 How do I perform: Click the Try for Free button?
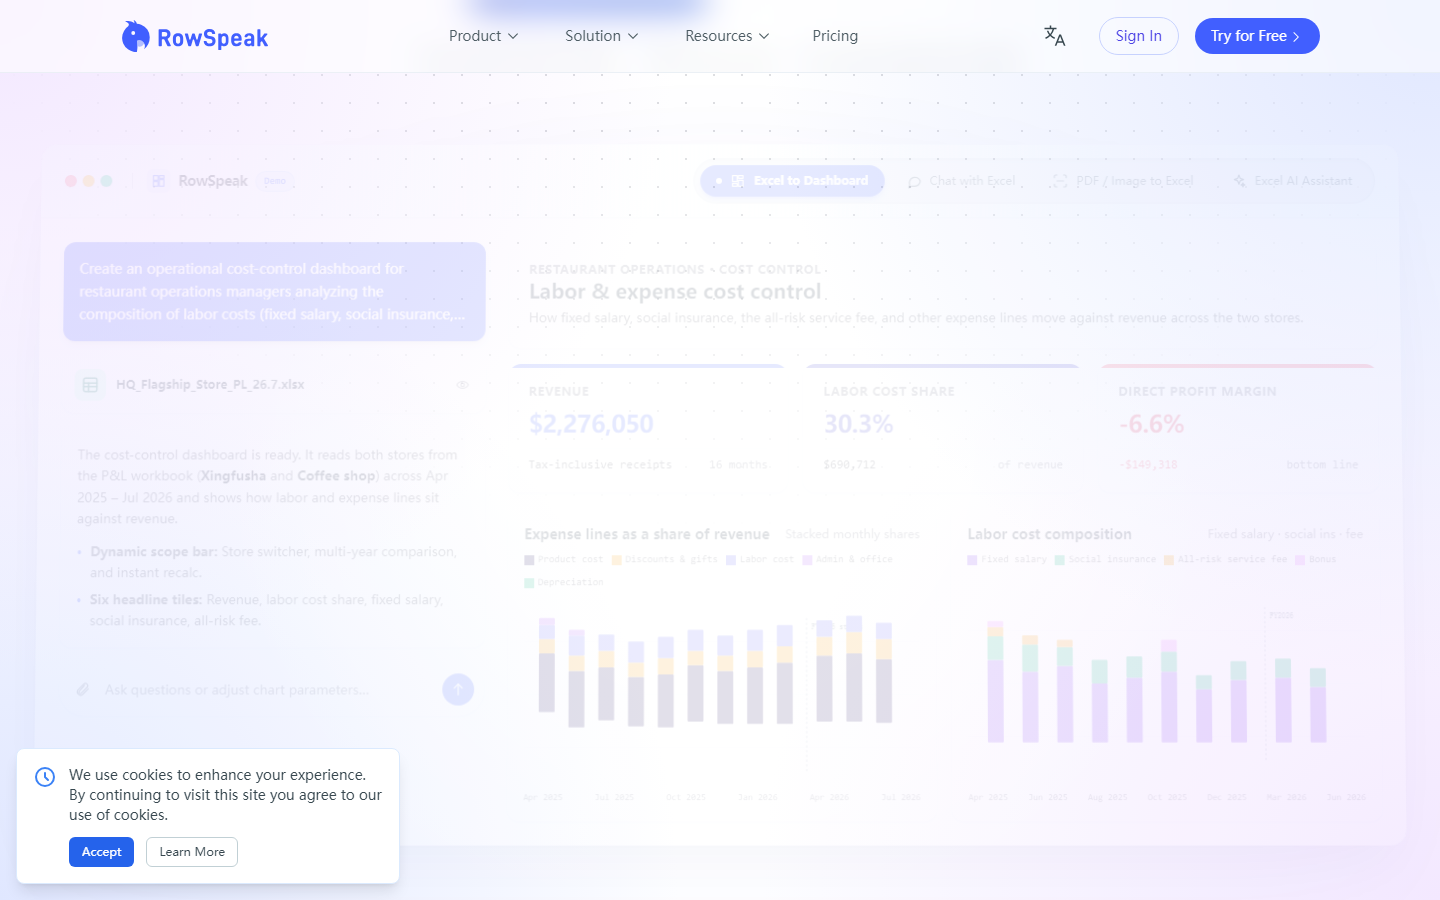[x=1257, y=36]
